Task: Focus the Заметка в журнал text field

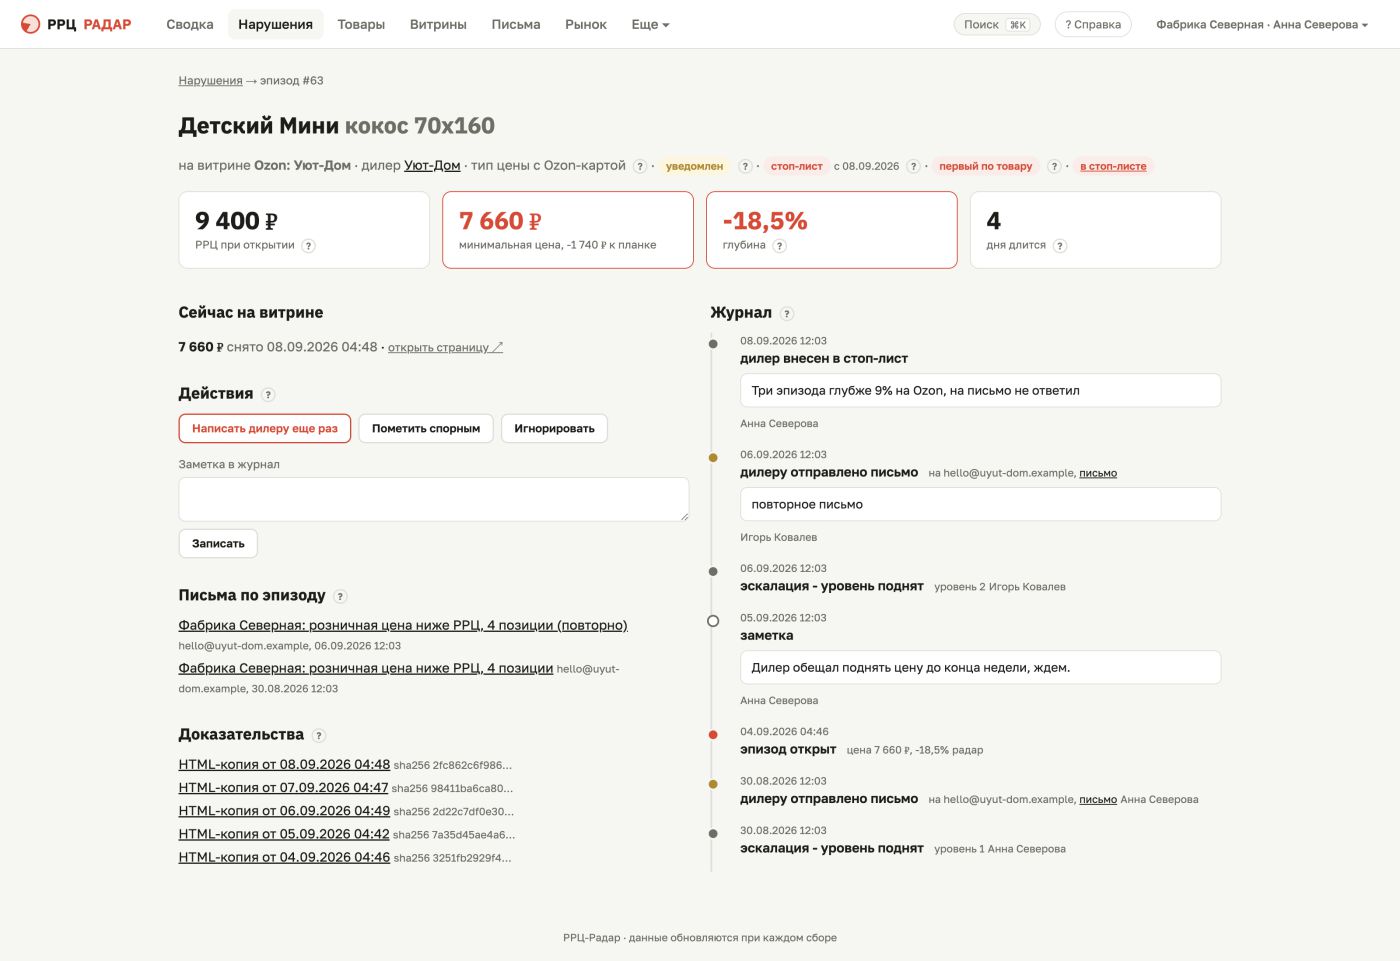Action: click(434, 499)
